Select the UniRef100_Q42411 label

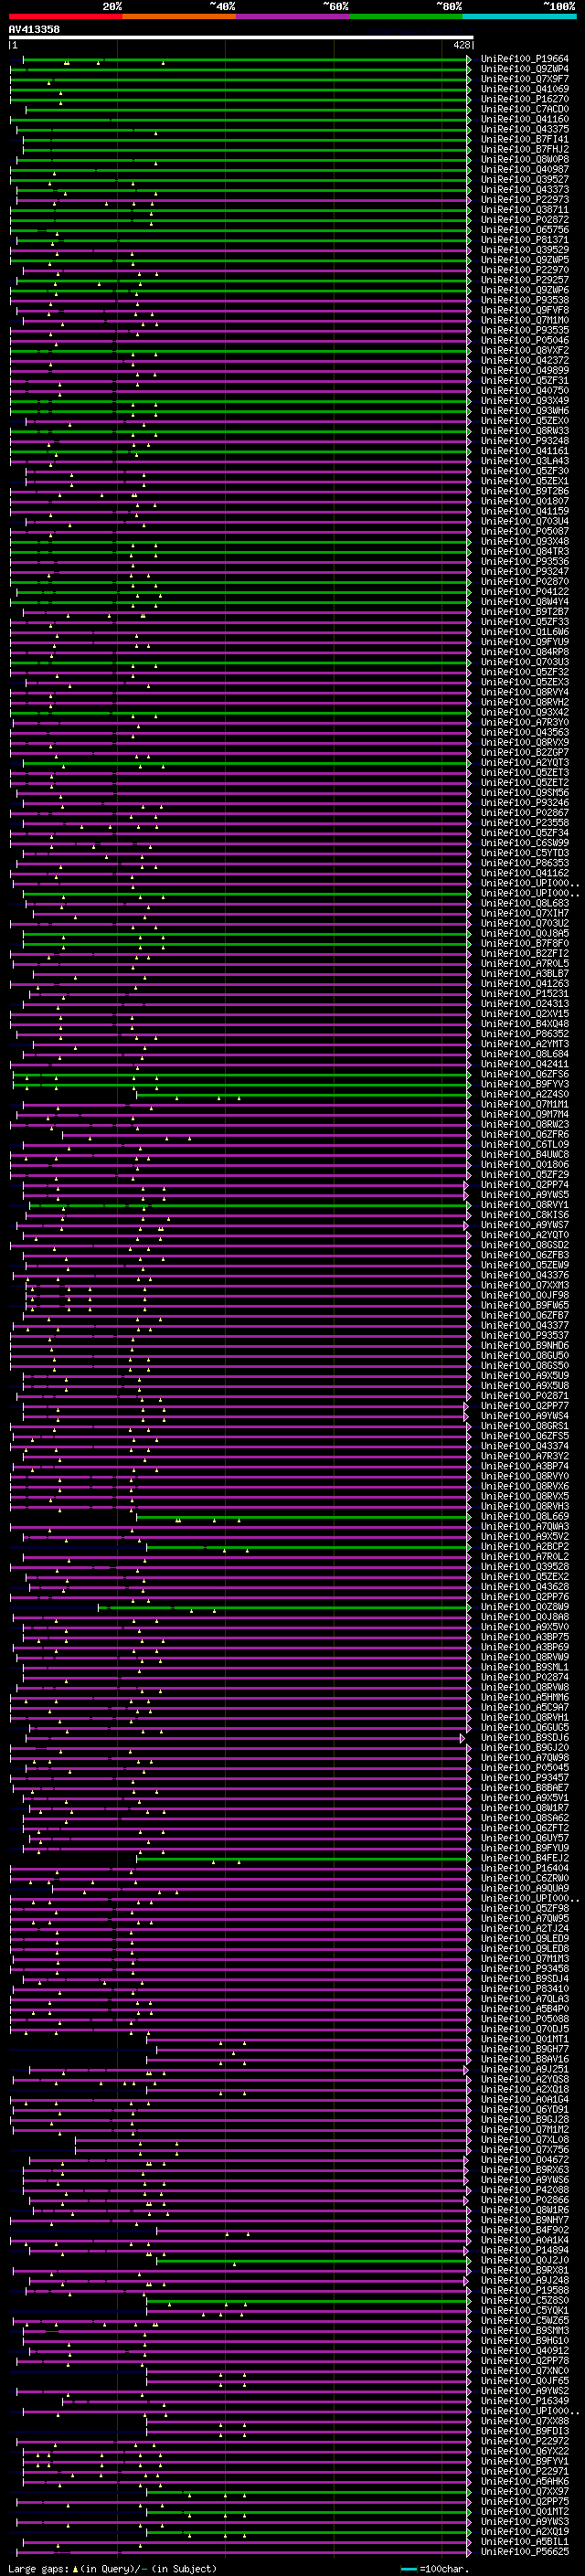tap(524, 1064)
